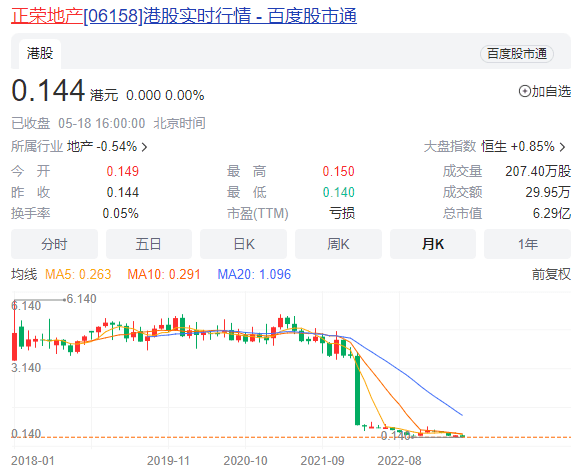Screen dimensions: 582x470
Task: Click the large green candlestick on the chart
Action: [x=357, y=390]
